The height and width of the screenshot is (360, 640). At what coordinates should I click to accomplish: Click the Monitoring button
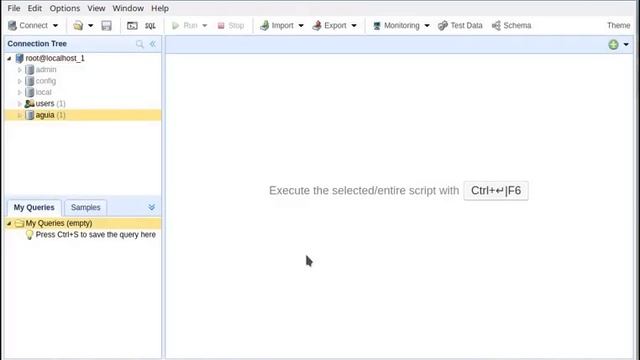[x=396, y=25]
